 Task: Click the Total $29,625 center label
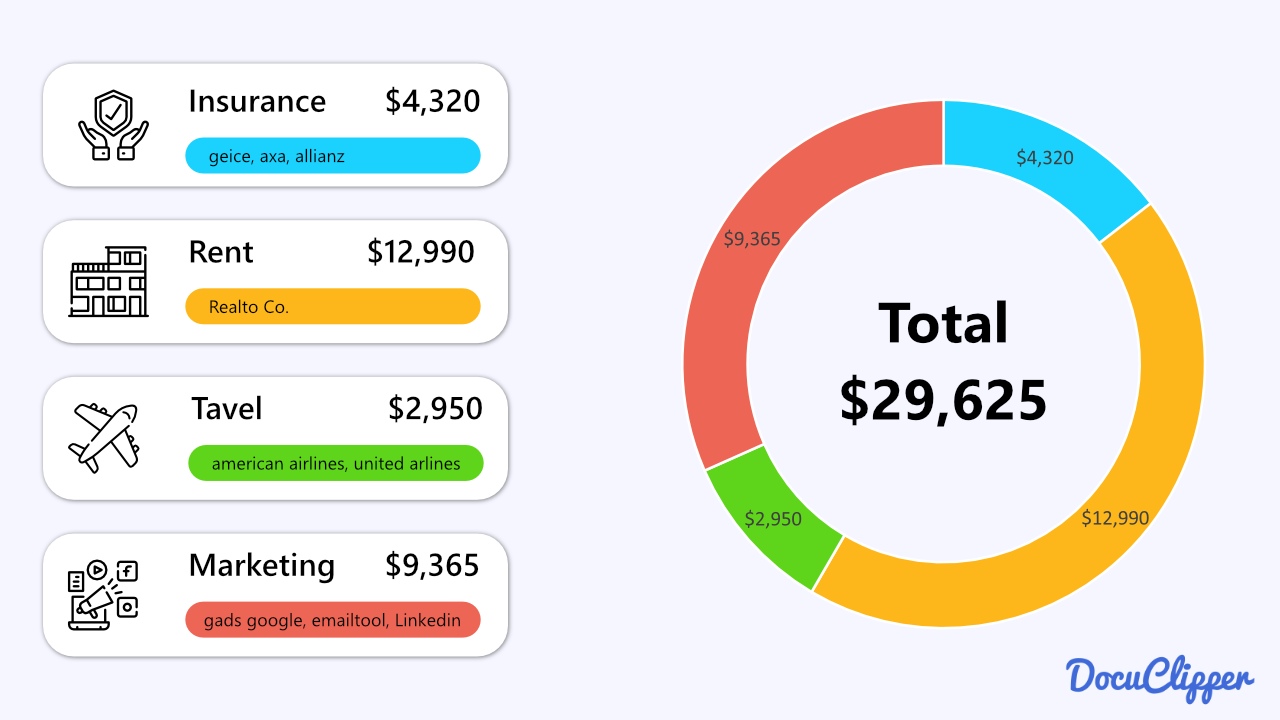coord(944,362)
